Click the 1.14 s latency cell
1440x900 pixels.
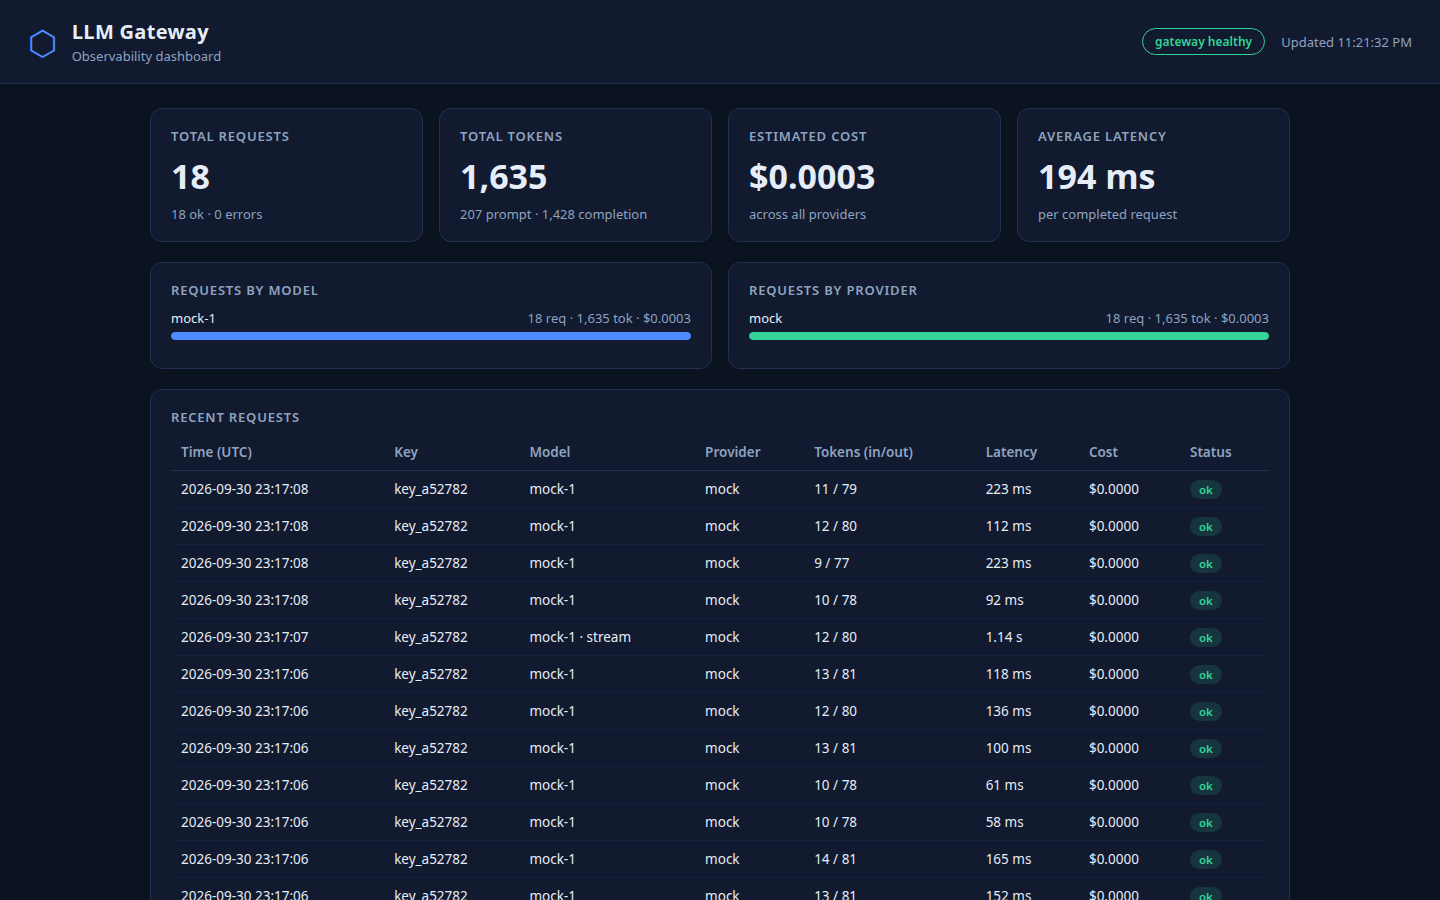1004,637
